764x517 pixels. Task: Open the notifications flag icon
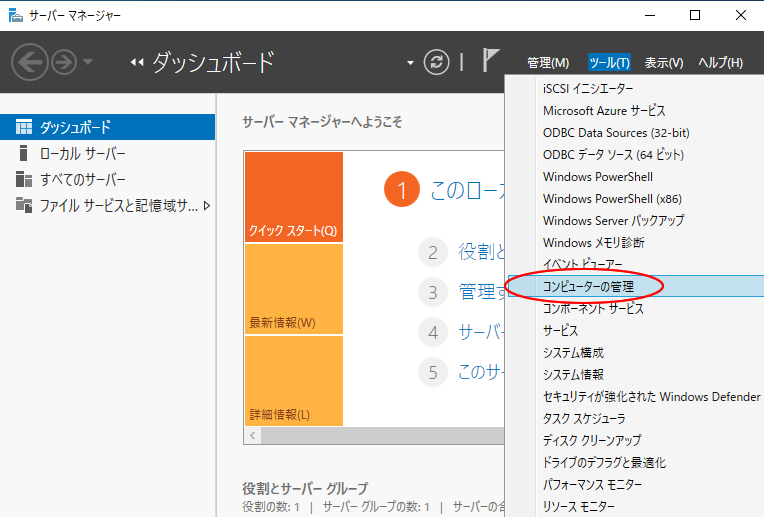click(490, 60)
